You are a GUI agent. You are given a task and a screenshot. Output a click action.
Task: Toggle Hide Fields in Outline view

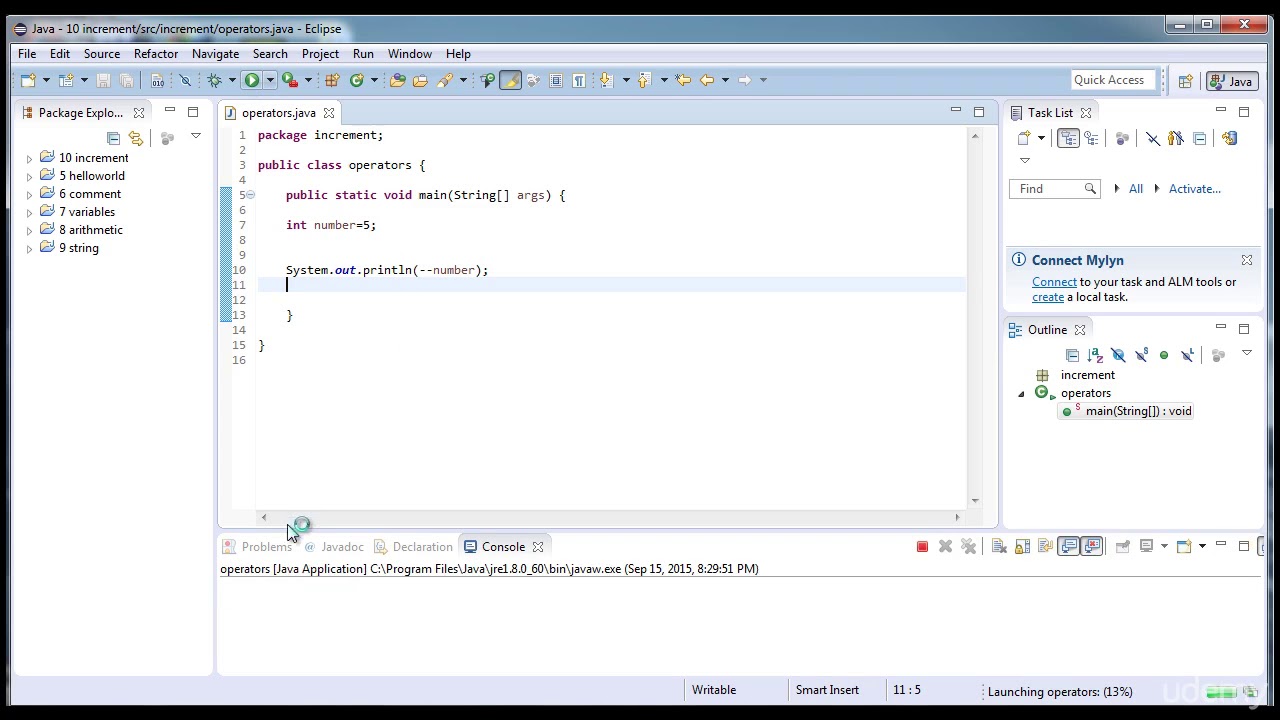(1118, 355)
